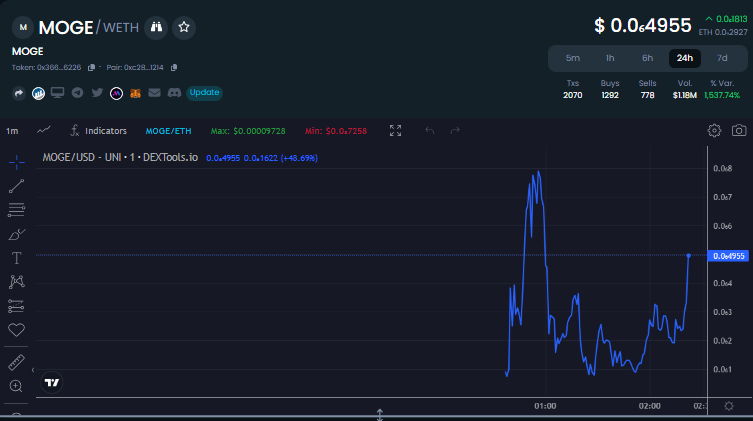
Task: Select the 5m stats interval
Action: pos(572,58)
